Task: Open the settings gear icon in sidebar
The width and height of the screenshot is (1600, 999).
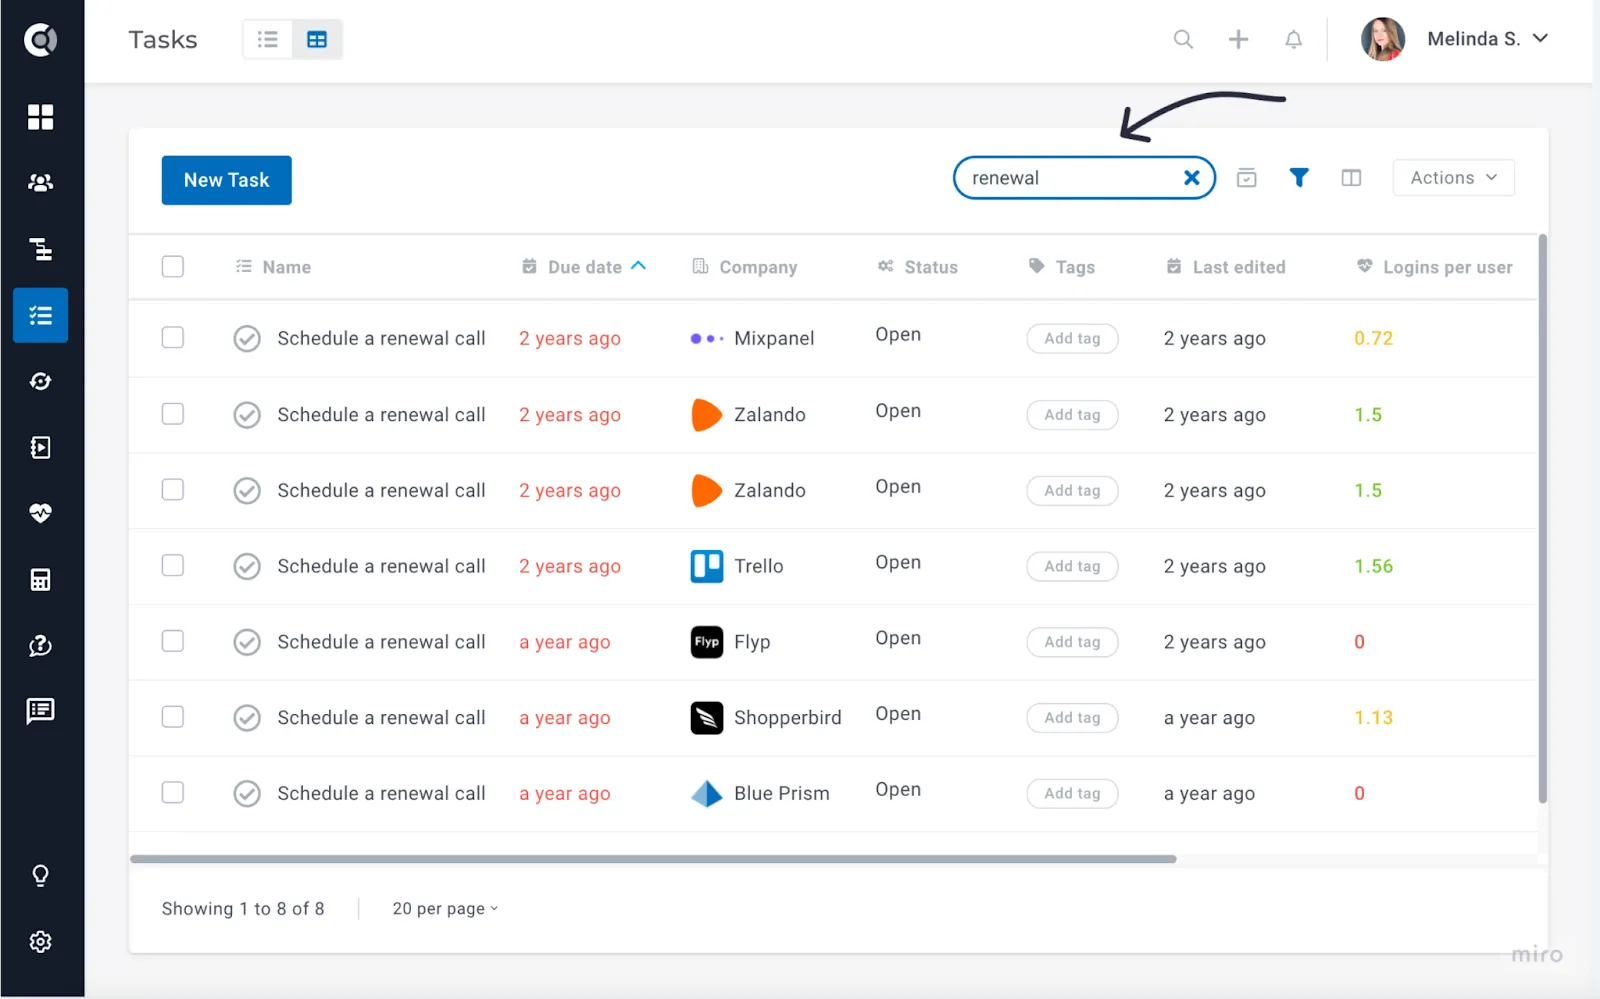Action: (40, 942)
